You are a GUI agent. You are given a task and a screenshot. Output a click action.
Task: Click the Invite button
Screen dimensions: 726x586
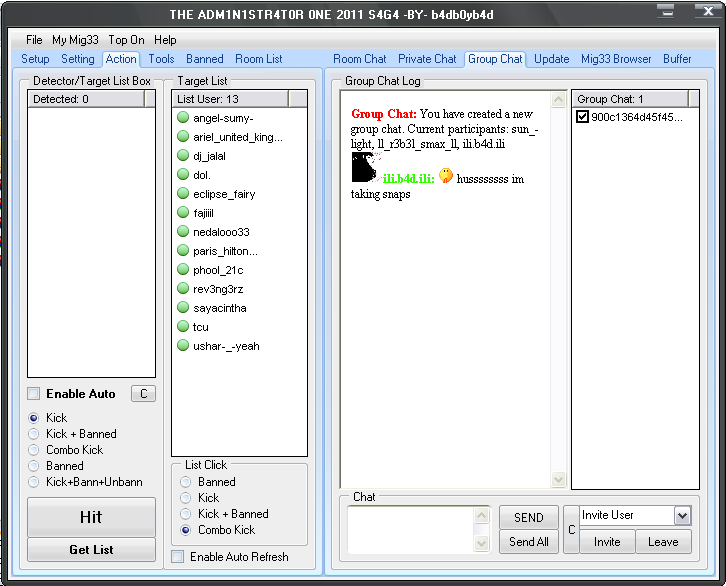[607, 542]
